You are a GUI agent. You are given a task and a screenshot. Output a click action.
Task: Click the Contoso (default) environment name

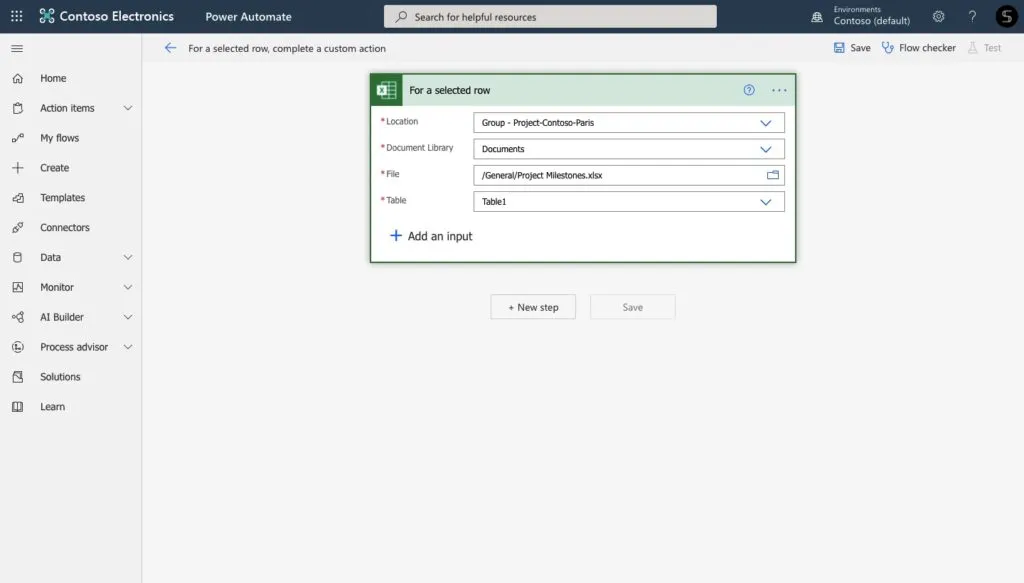871,21
